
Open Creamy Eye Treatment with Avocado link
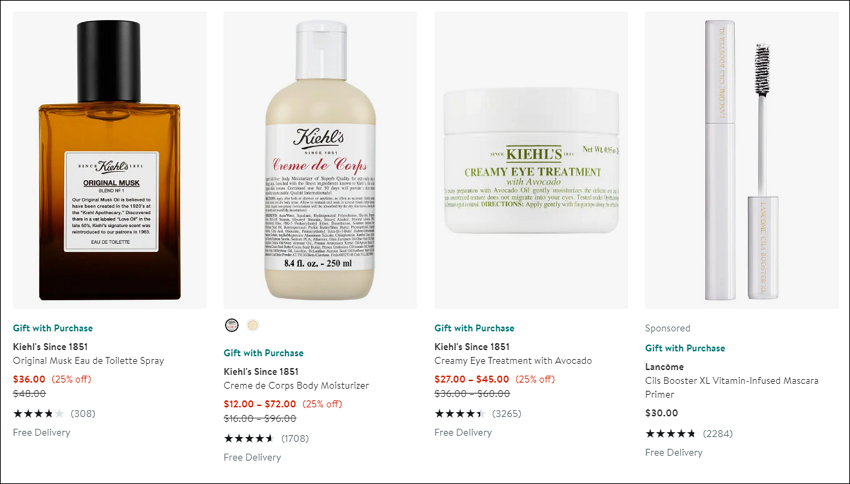tap(513, 361)
